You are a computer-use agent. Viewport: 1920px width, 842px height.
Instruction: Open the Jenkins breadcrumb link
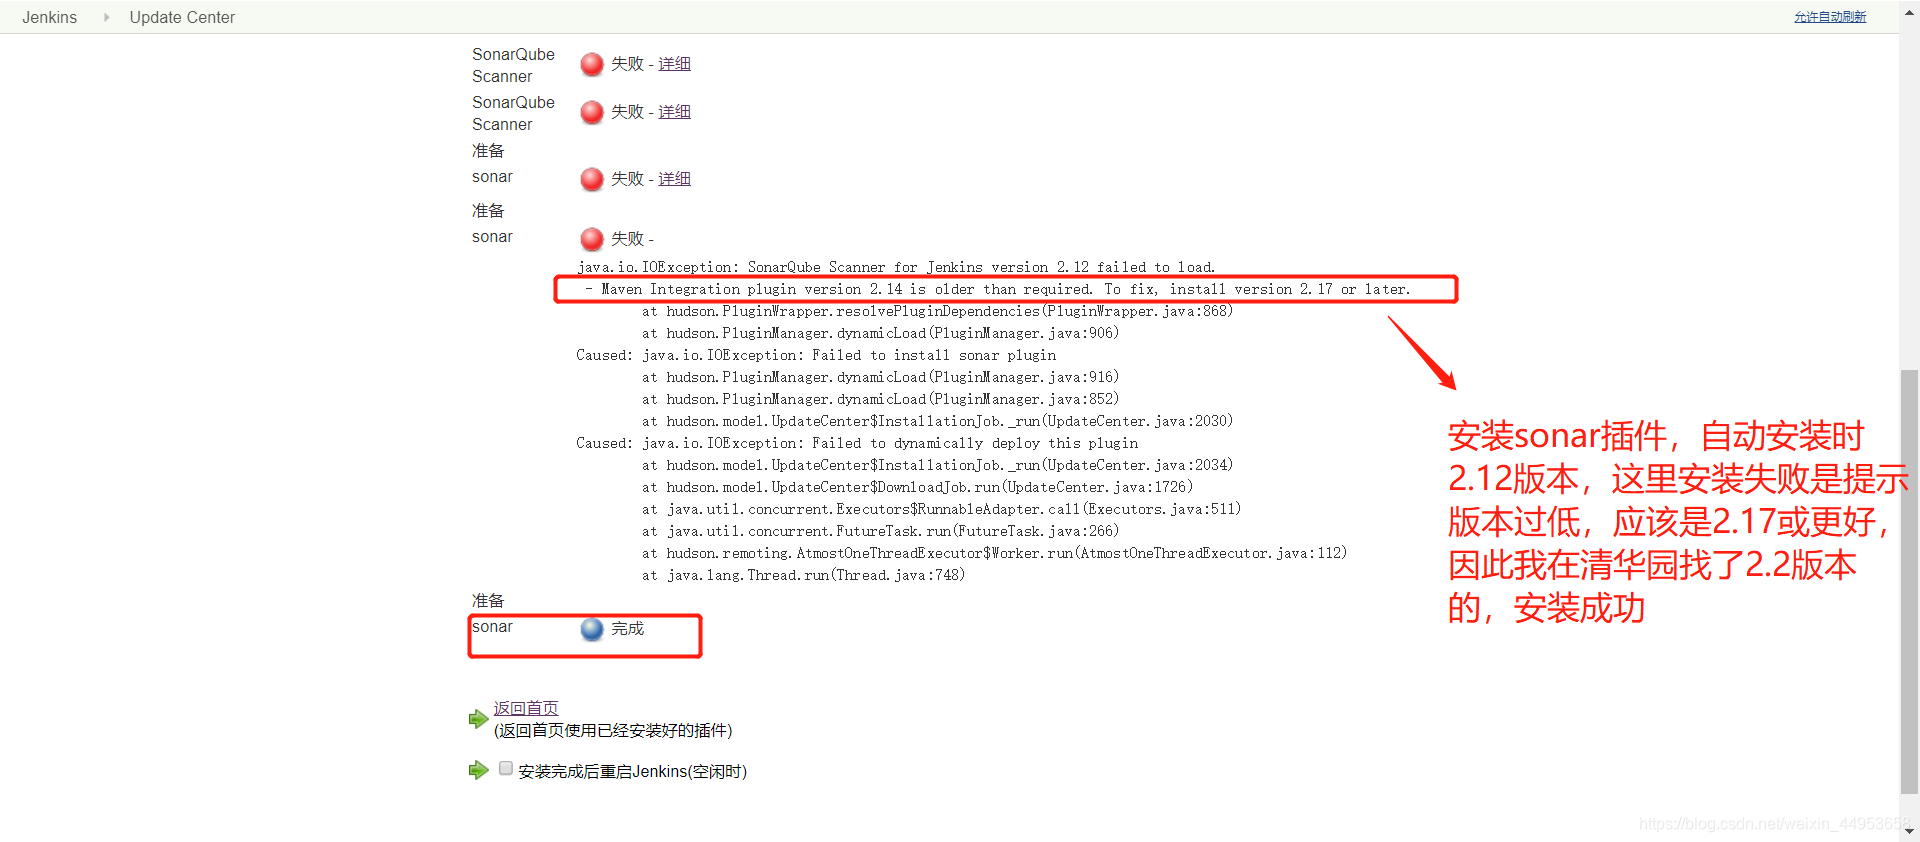coord(49,17)
